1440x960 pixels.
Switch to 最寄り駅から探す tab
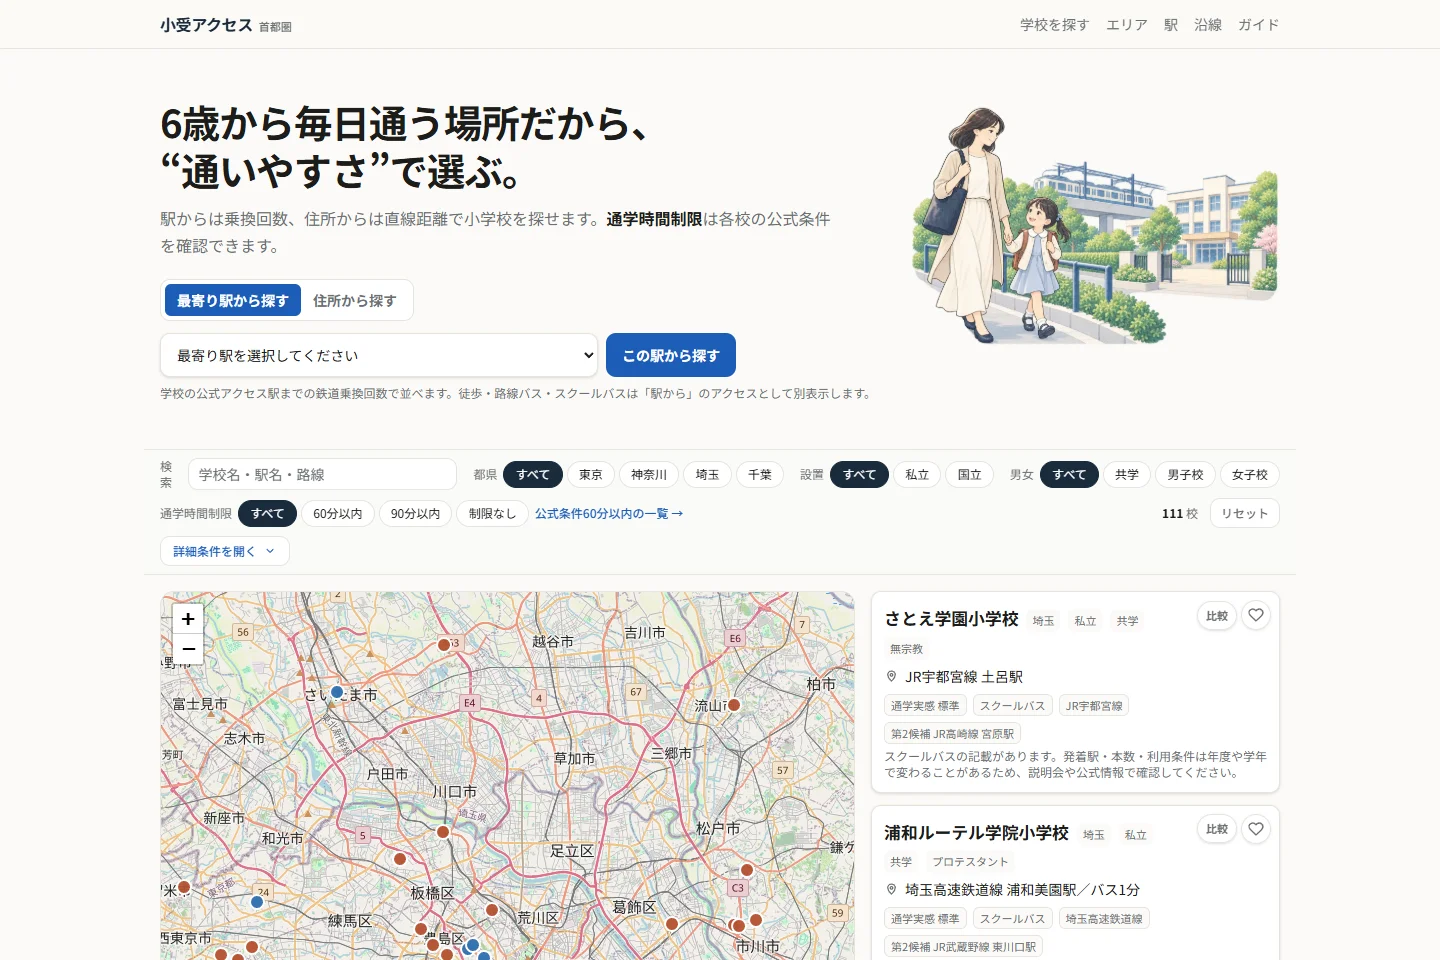coord(233,300)
